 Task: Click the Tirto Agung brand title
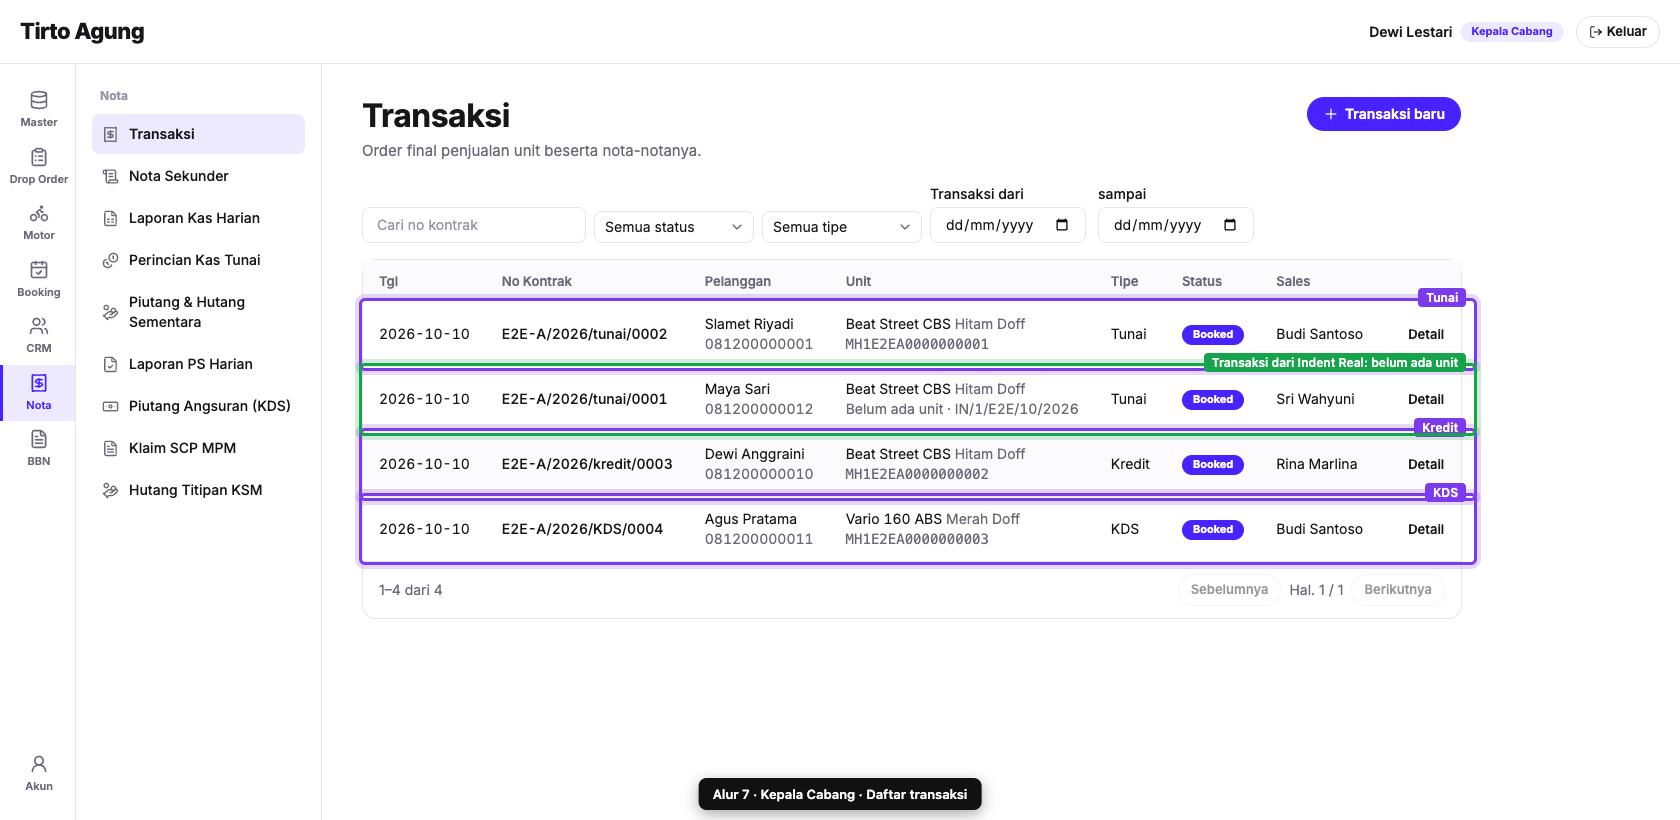(82, 32)
